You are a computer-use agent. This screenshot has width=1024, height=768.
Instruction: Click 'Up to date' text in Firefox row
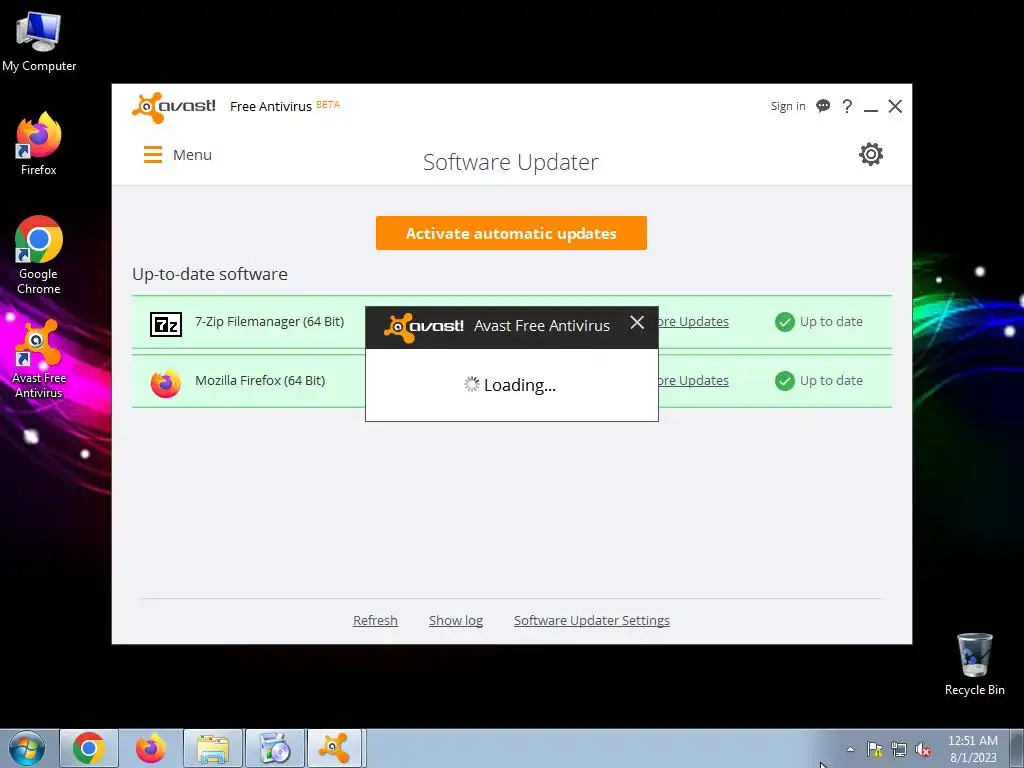831,380
